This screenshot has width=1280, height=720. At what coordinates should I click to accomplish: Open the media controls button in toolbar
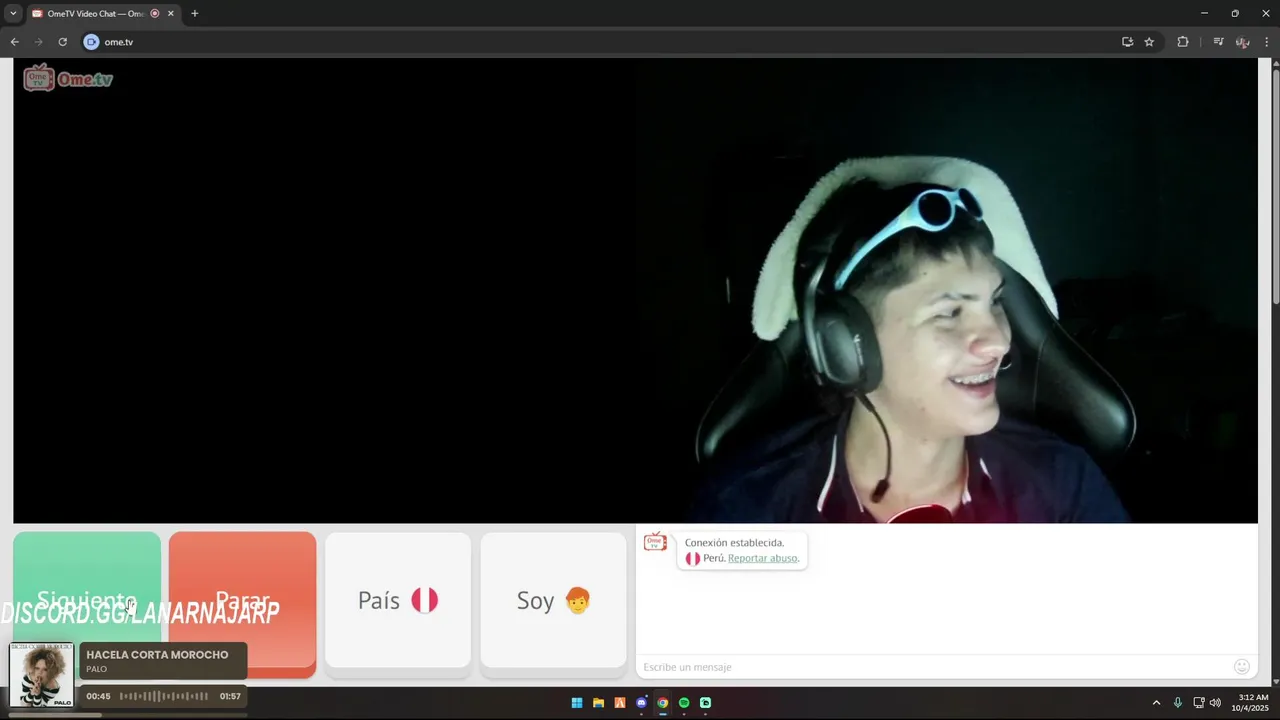1218,42
